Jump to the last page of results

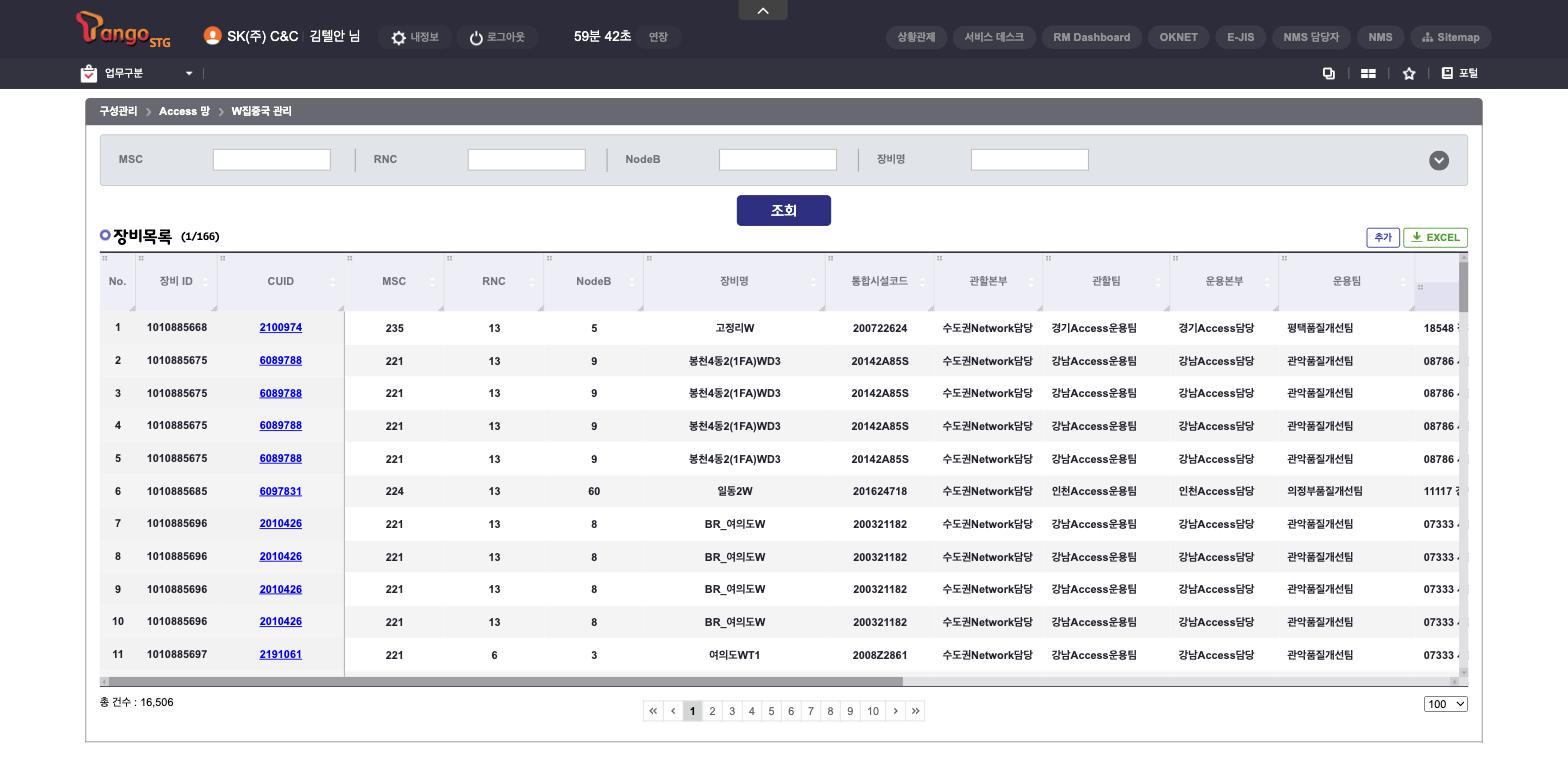click(915, 711)
